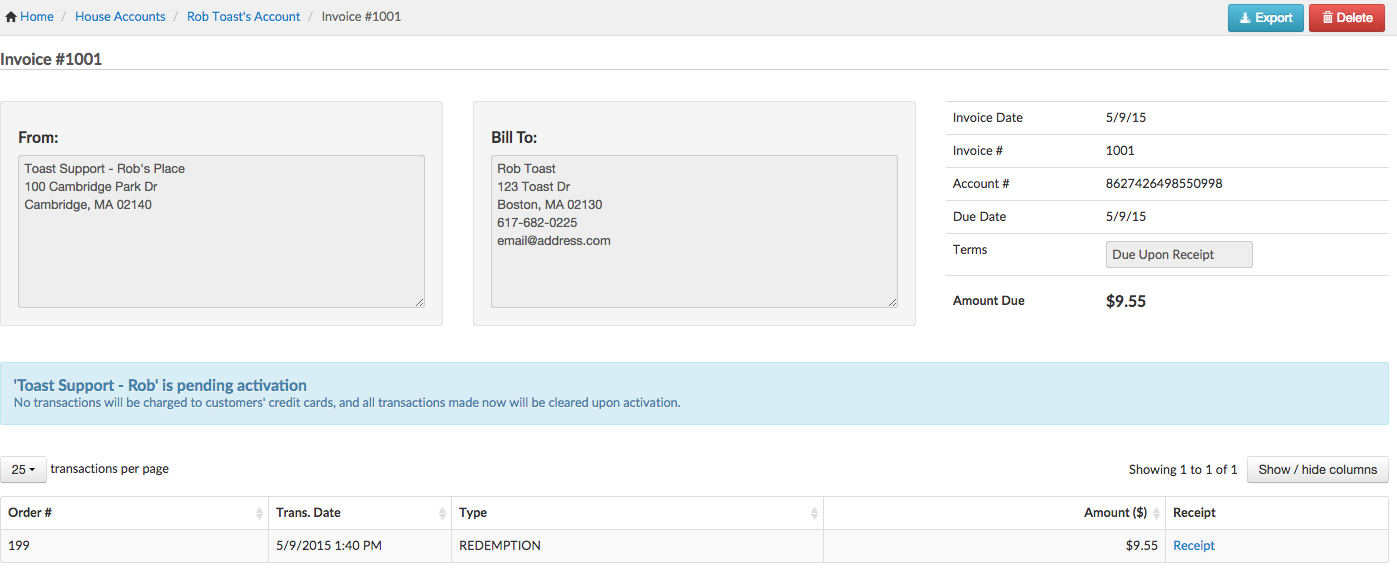The width and height of the screenshot is (1397, 570).
Task: Click the Home icon in breadcrumb
Action: 11,17
